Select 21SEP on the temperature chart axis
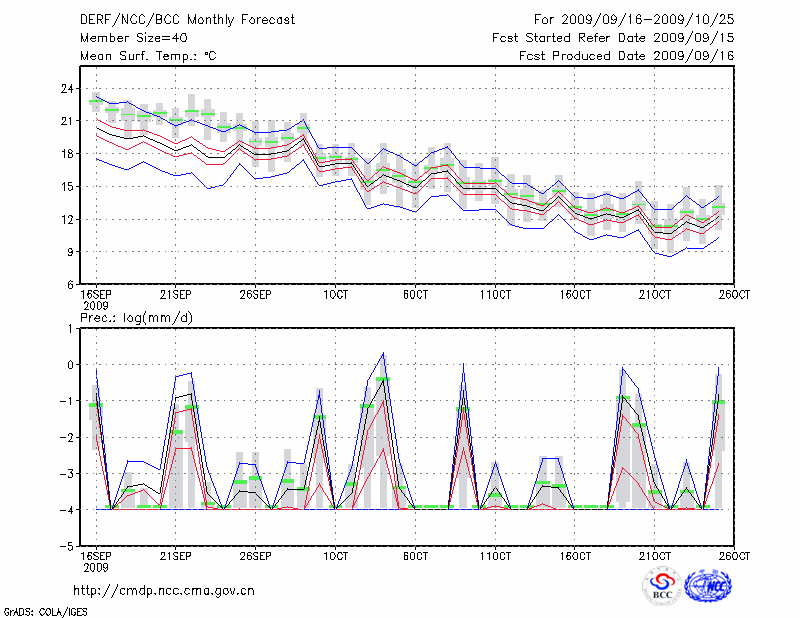The width and height of the screenshot is (800, 618). pyautogui.click(x=175, y=294)
